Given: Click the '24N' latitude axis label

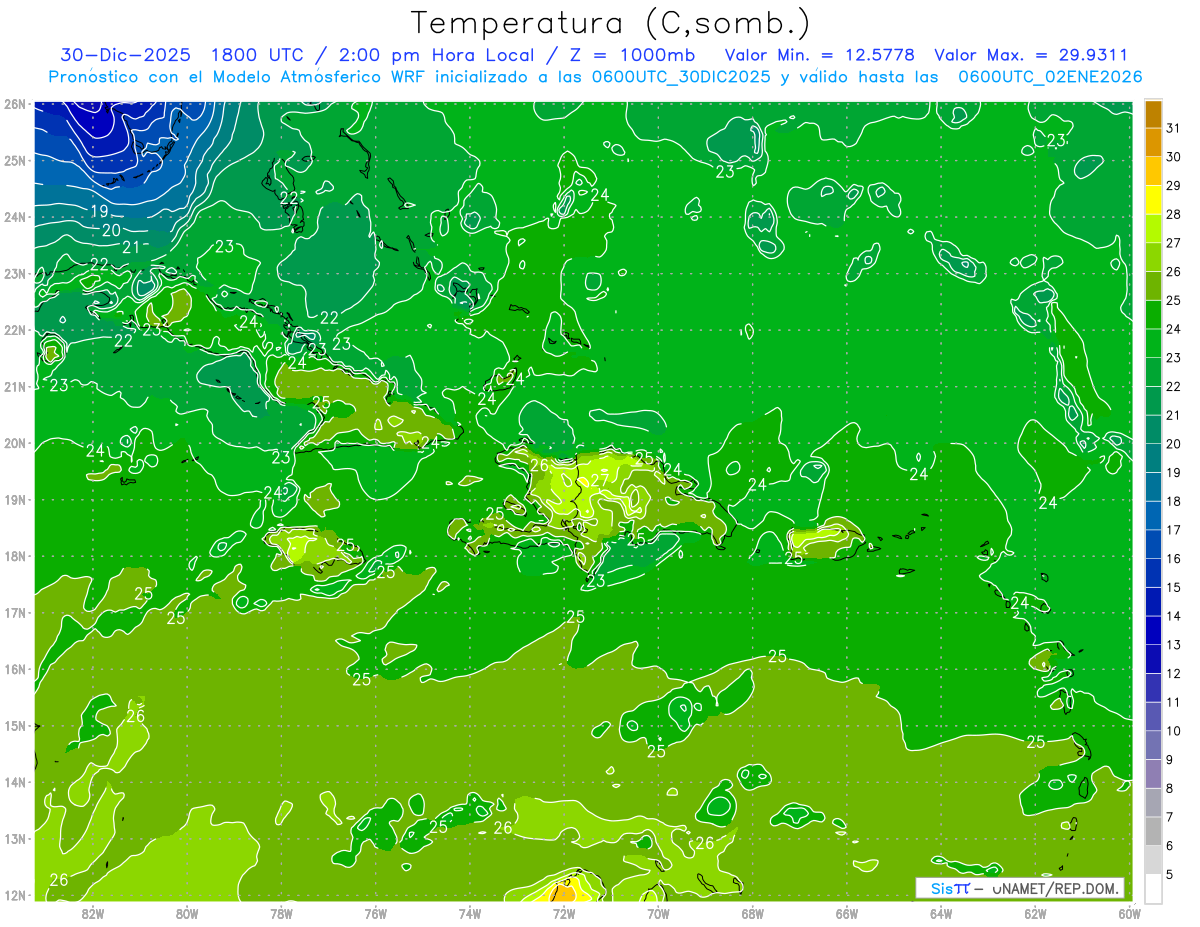Looking at the screenshot, I should (14, 217).
